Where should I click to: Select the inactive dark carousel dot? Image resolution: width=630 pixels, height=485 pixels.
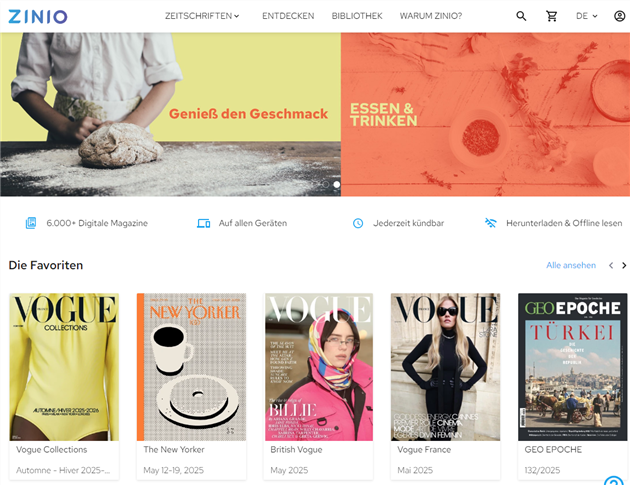point(325,184)
